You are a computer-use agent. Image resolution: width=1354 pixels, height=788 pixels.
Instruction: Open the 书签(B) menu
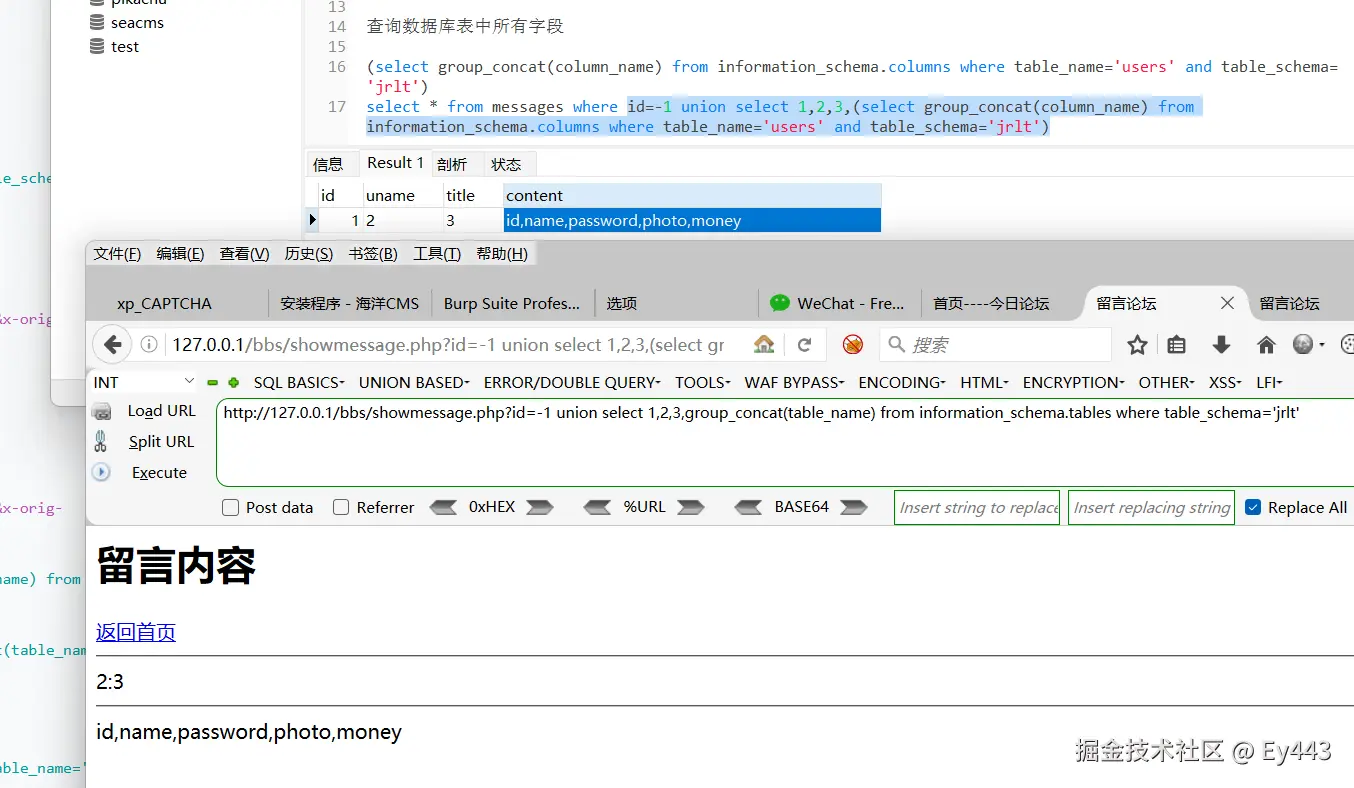tap(373, 254)
